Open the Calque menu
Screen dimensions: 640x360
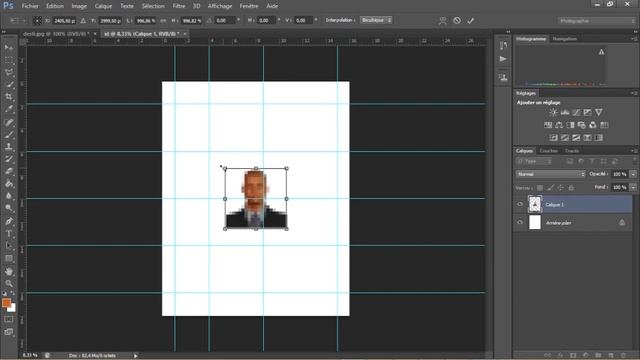103,6
